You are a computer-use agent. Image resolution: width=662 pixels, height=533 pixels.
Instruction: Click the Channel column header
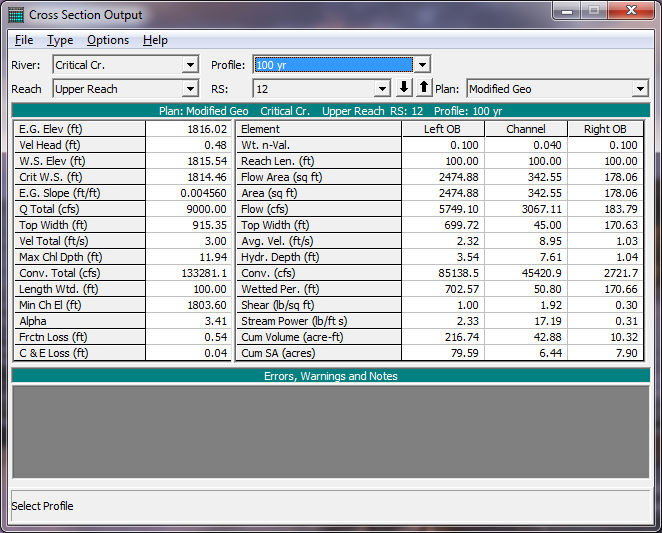coord(526,129)
